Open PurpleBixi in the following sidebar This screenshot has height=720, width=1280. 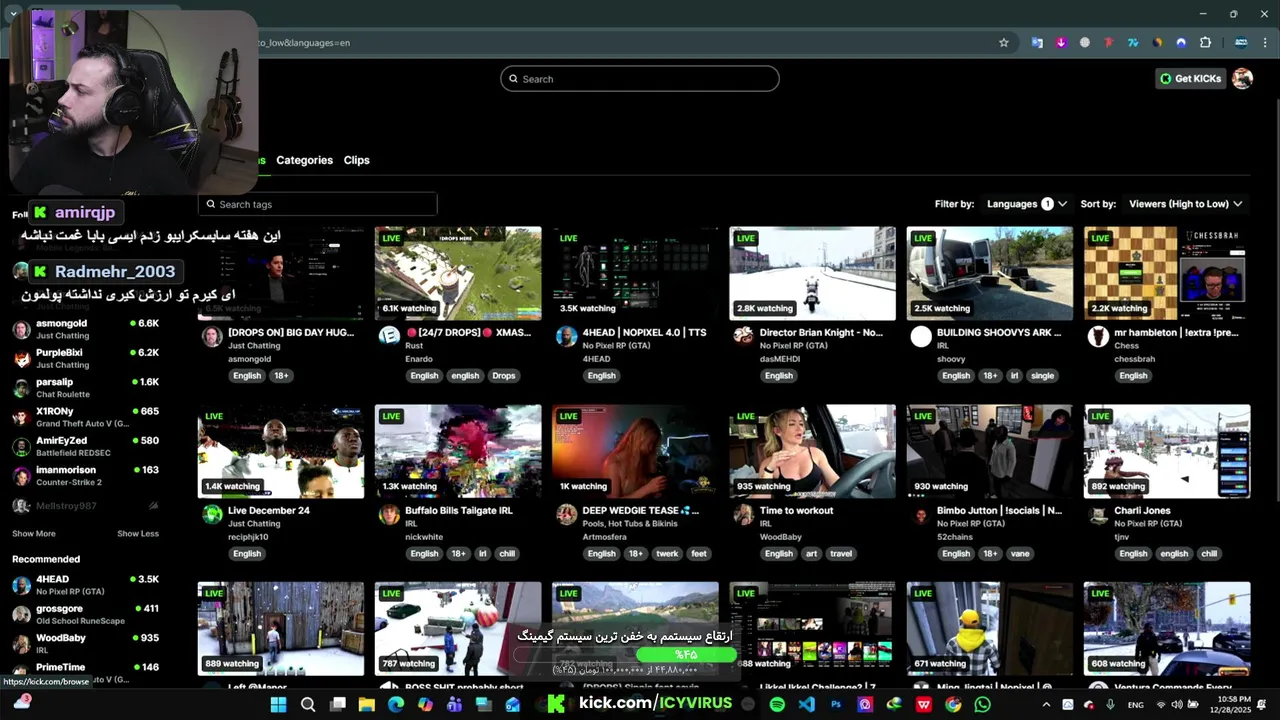[x=86, y=358]
